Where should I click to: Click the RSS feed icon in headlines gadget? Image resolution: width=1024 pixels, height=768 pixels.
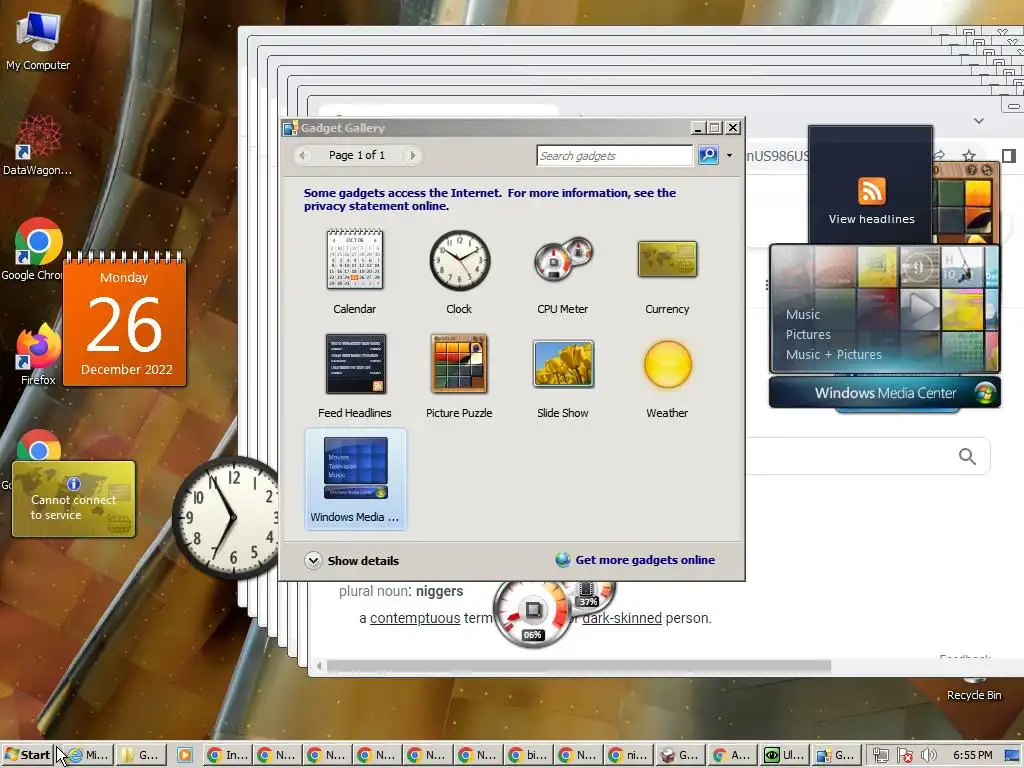click(872, 191)
